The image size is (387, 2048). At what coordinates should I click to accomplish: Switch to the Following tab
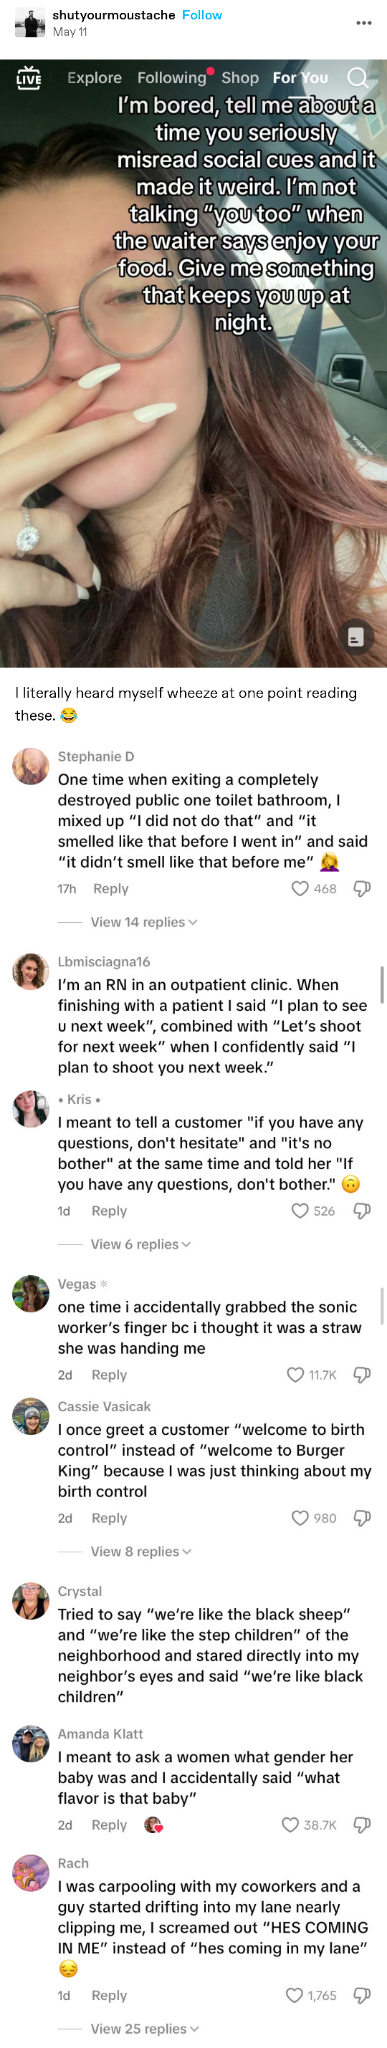click(x=171, y=77)
